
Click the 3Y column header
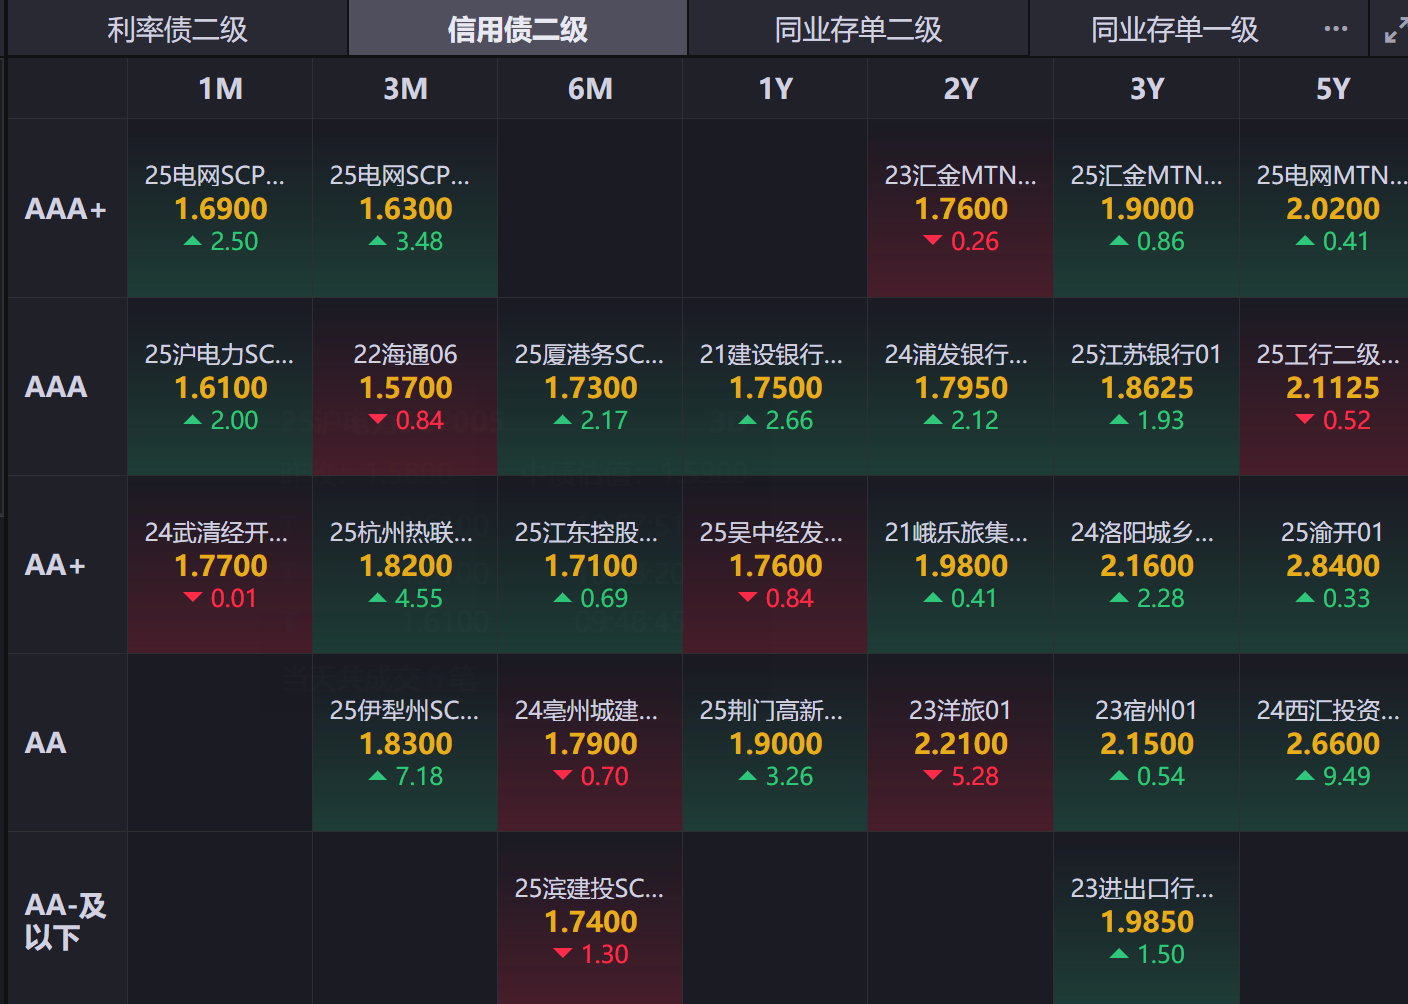click(1146, 89)
